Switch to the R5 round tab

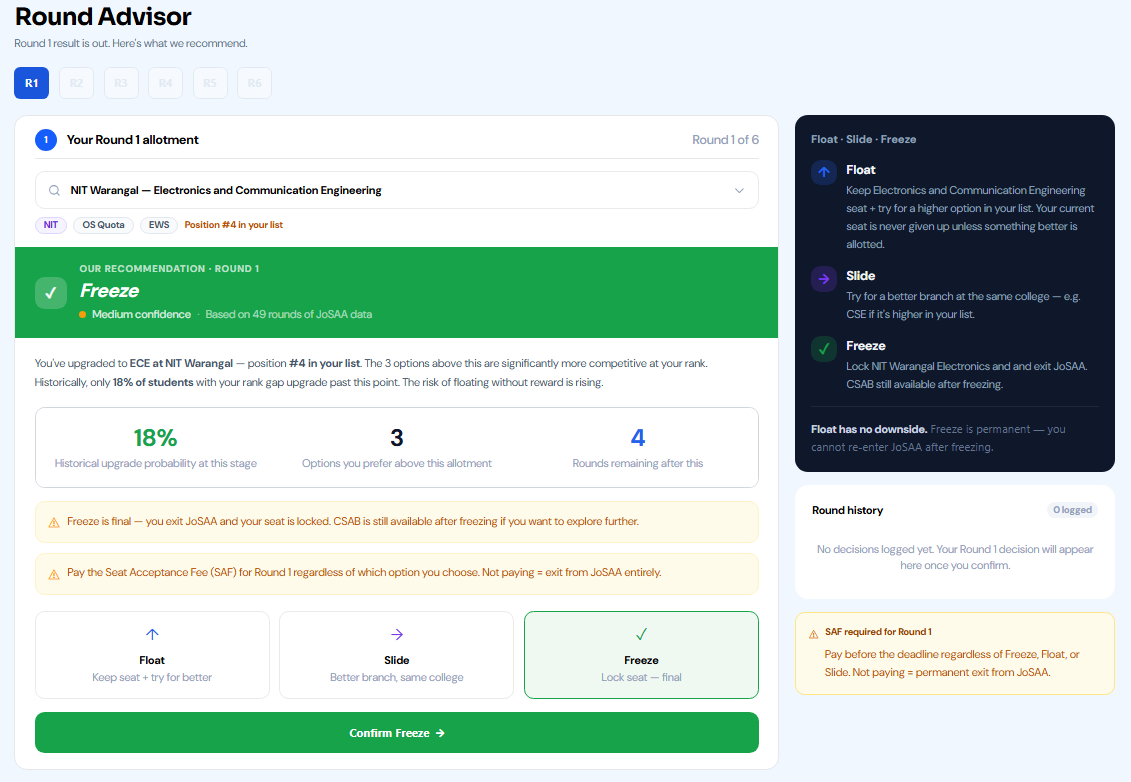point(210,83)
